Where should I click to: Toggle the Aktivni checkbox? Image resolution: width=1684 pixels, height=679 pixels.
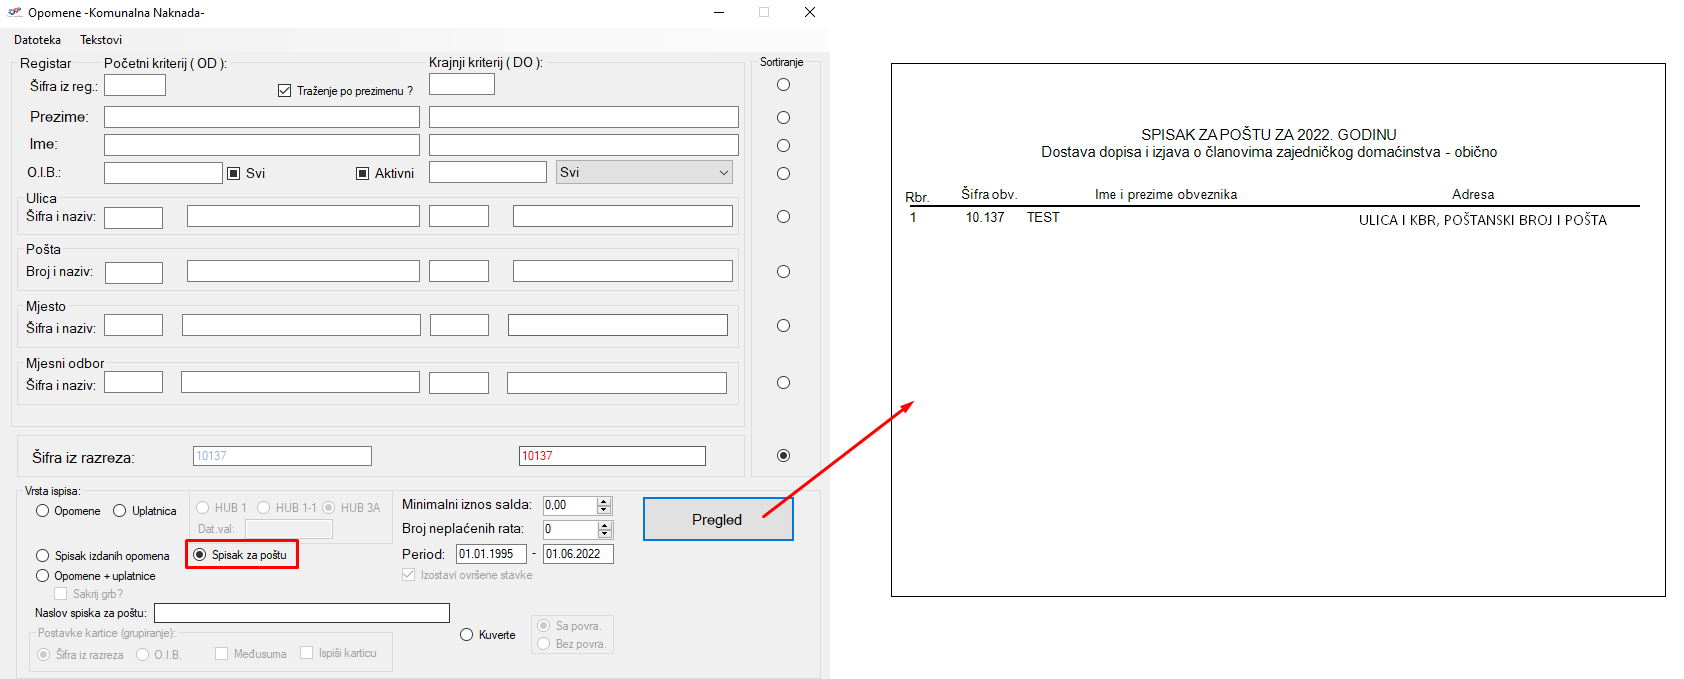(363, 173)
